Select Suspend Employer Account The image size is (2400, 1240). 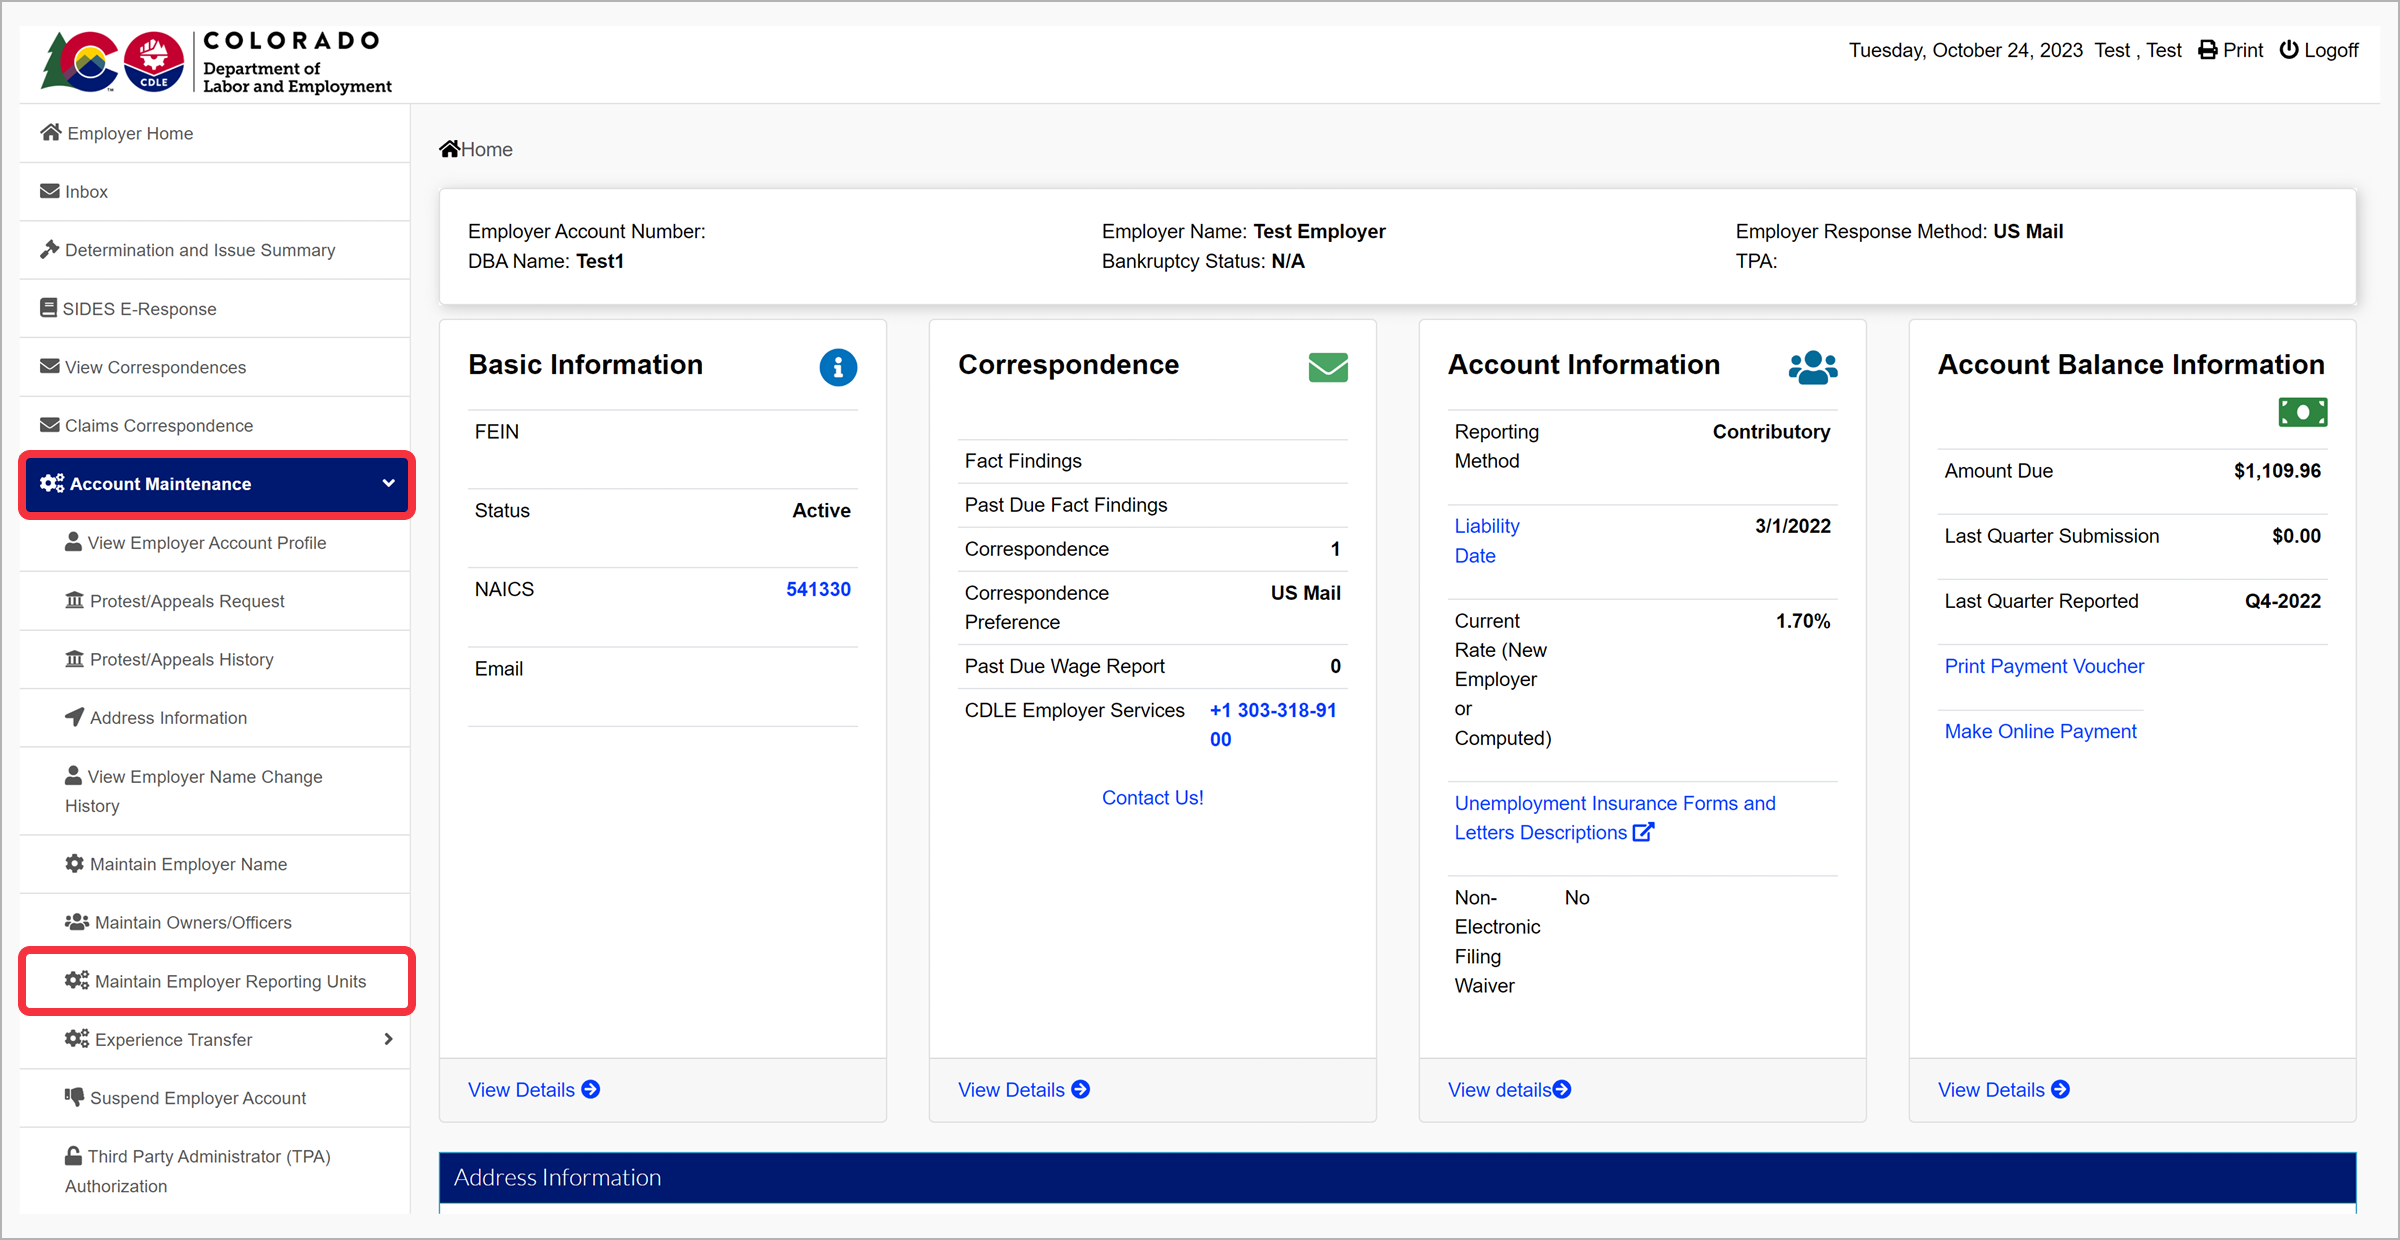coord(215,1098)
